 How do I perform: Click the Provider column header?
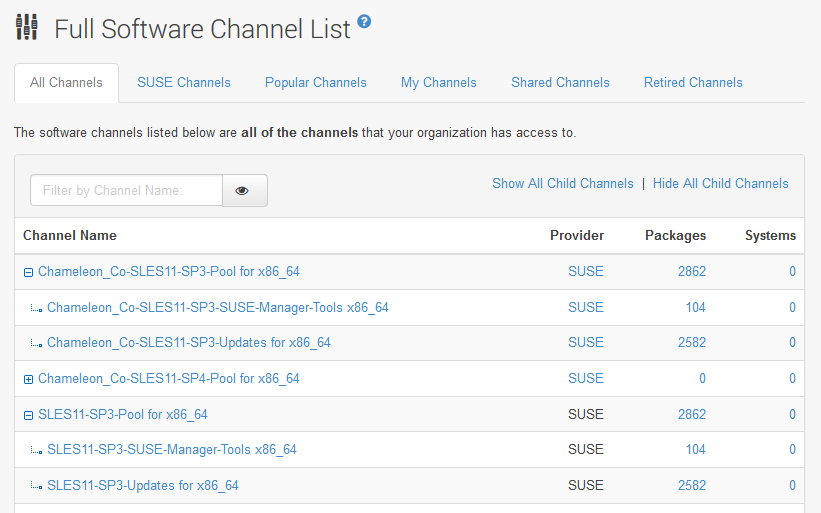pyautogui.click(x=577, y=236)
